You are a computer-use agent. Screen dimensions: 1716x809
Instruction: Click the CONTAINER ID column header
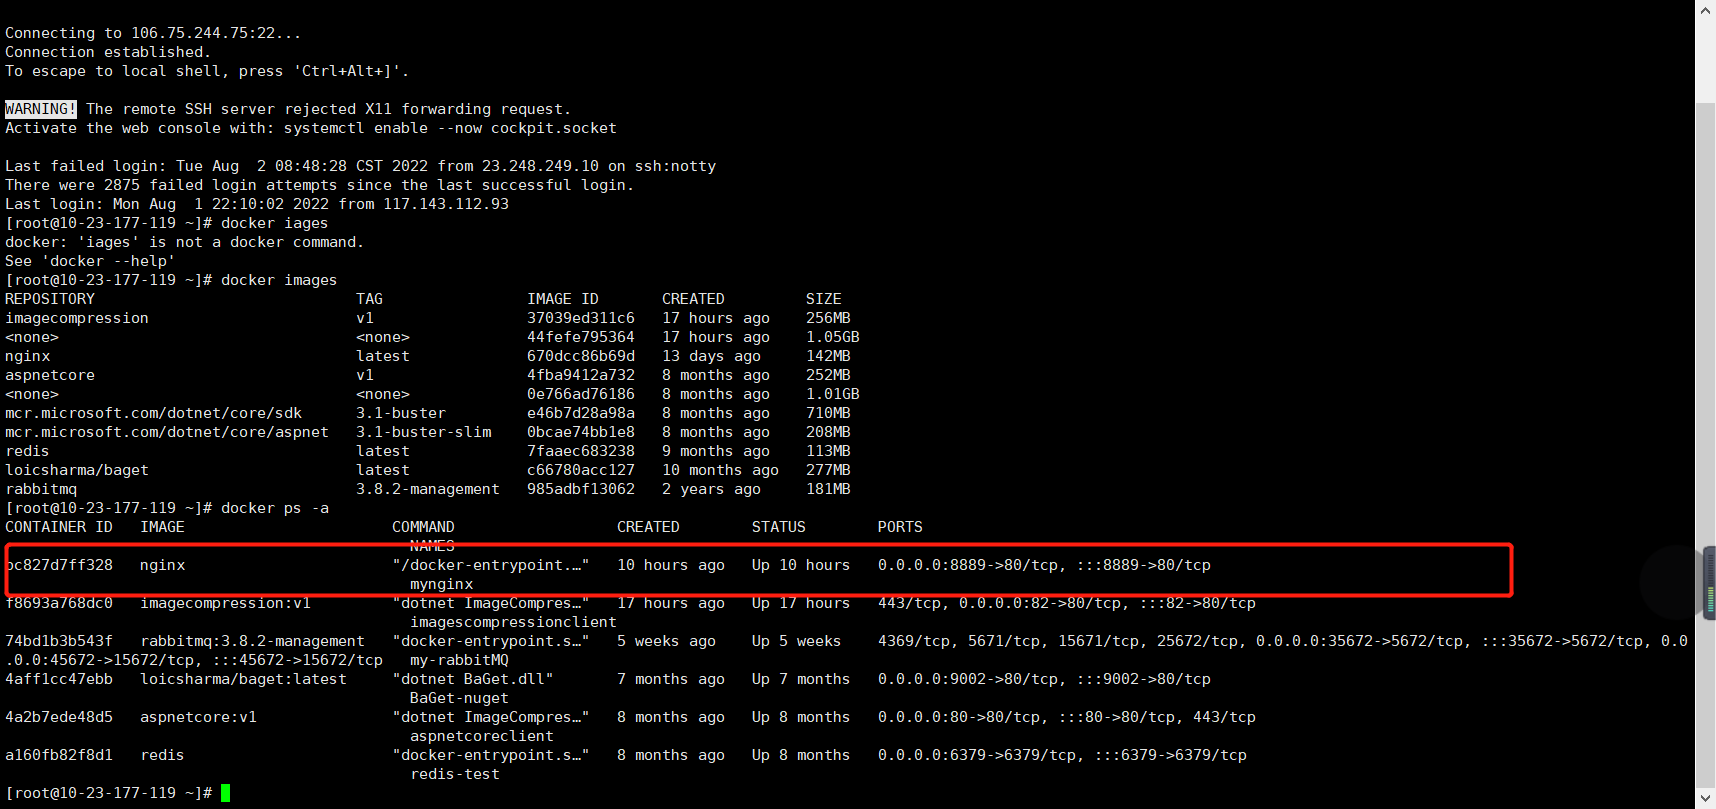point(59,527)
